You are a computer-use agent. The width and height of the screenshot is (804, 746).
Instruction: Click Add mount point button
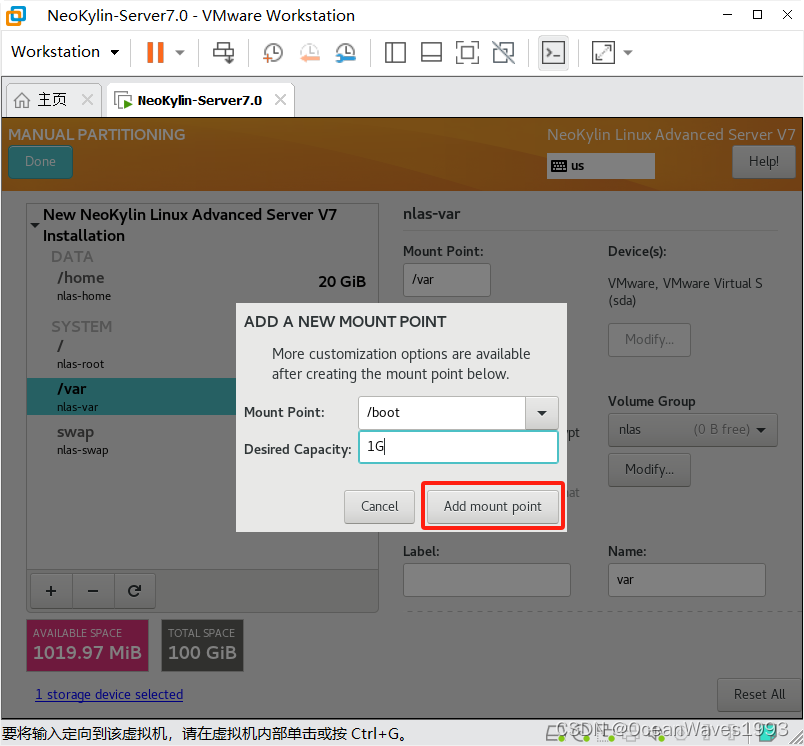point(493,507)
